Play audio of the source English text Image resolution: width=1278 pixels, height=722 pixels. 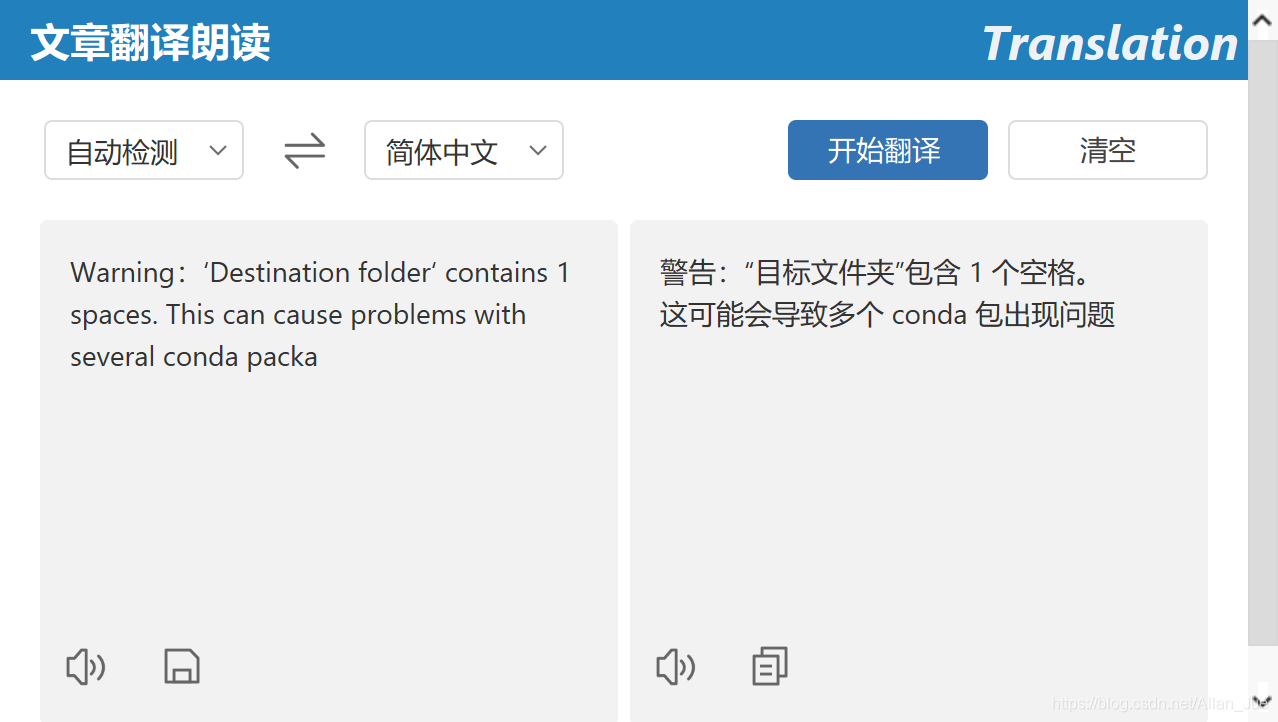85,667
